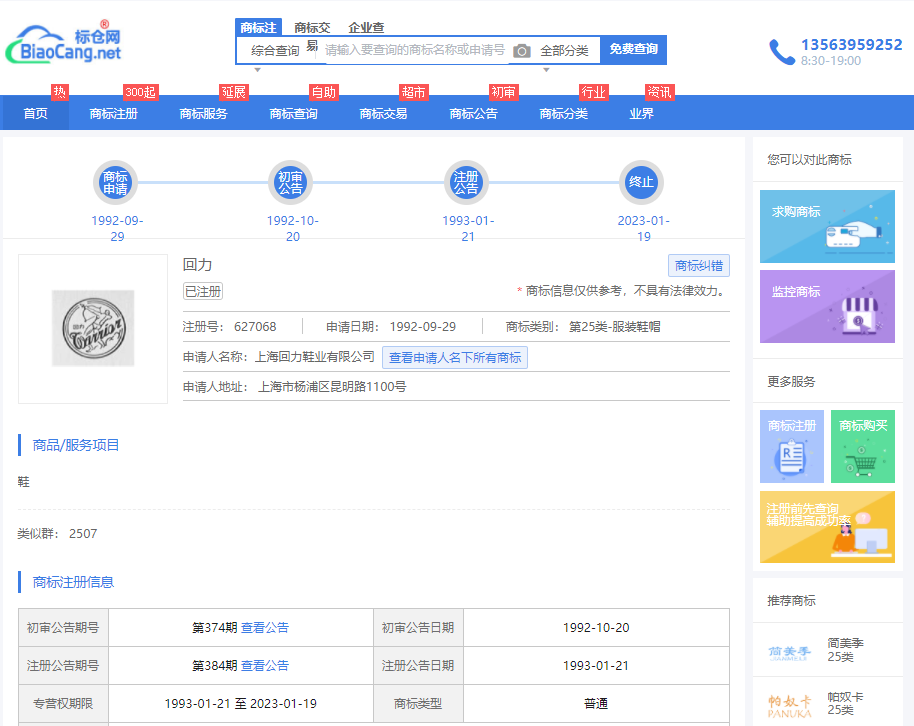Screen dimensions: 914x726
Task: Click applicant name 上海回力鞋业有限公司
Action: click(314, 357)
